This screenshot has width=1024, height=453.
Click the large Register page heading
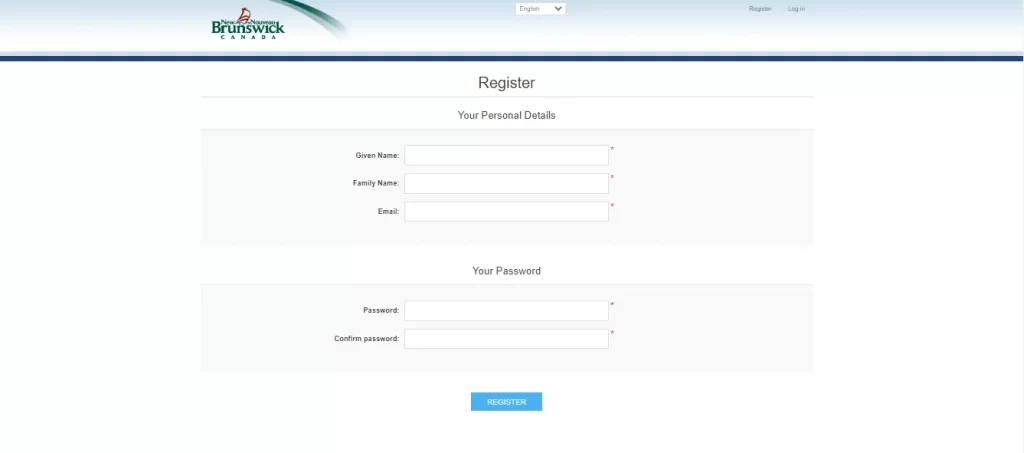(506, 83)
